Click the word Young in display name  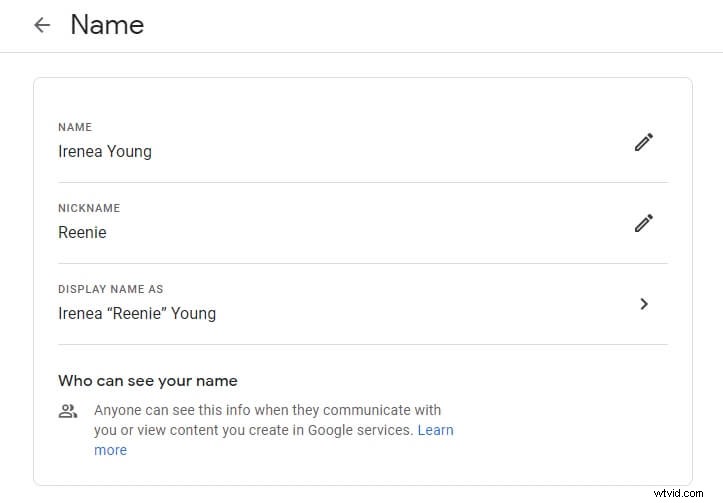click(193, 314)
